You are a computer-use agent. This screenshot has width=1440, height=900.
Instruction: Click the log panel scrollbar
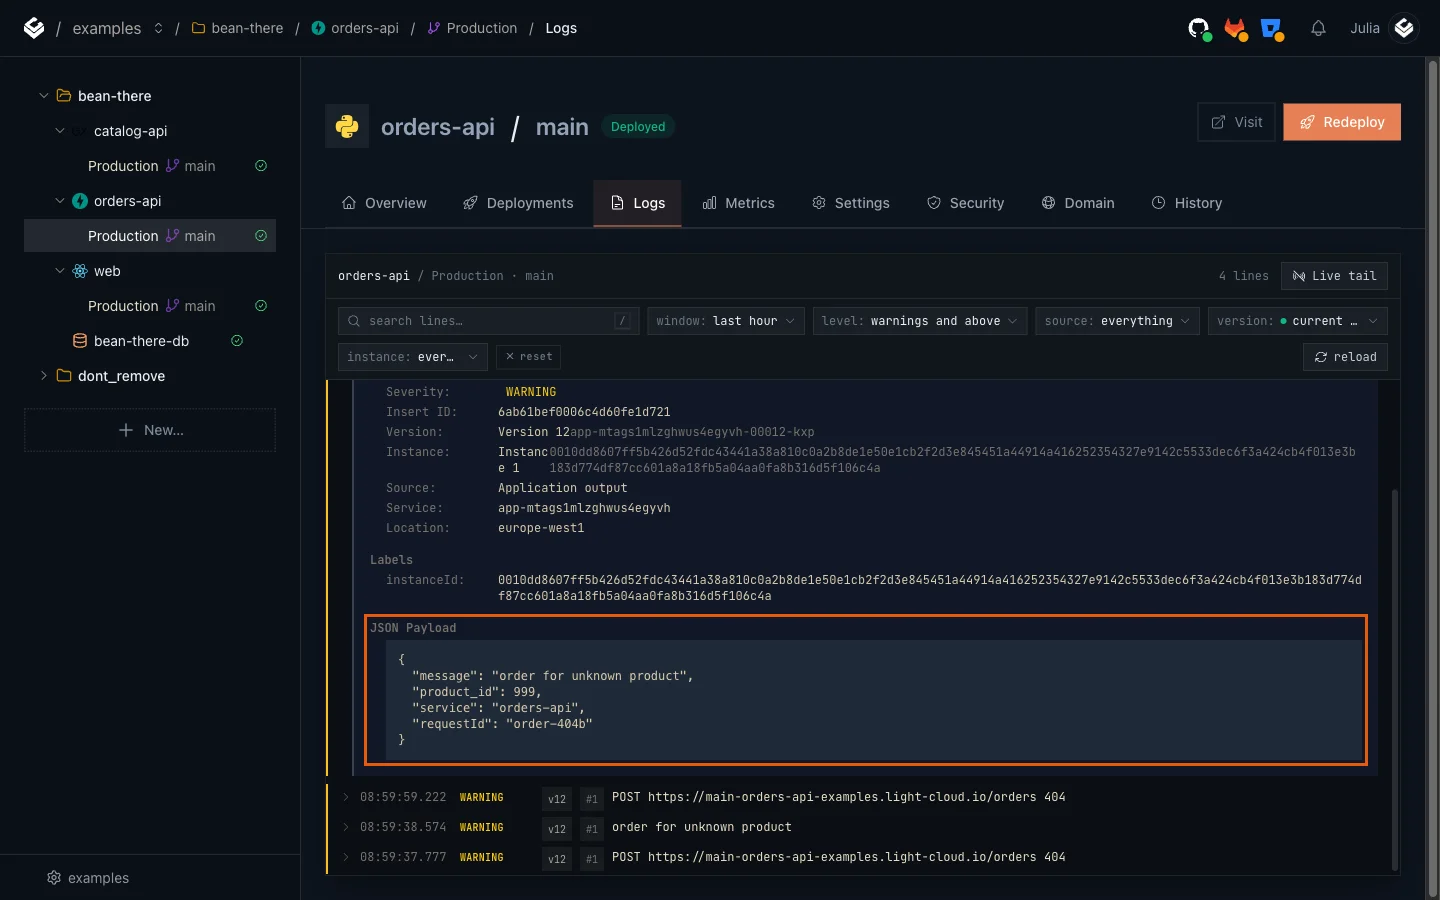1395,680
